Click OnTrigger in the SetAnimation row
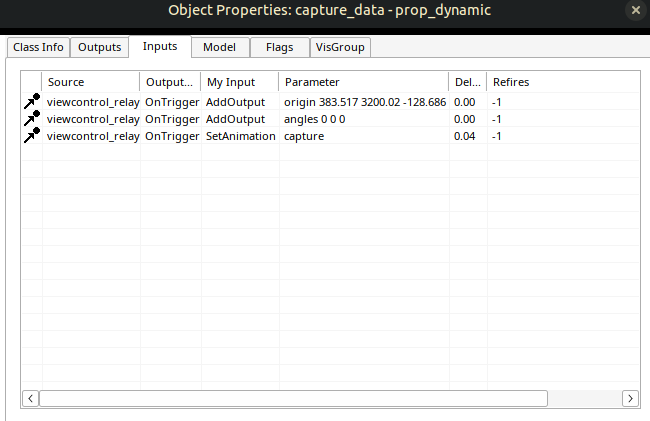 coord(172,136)
